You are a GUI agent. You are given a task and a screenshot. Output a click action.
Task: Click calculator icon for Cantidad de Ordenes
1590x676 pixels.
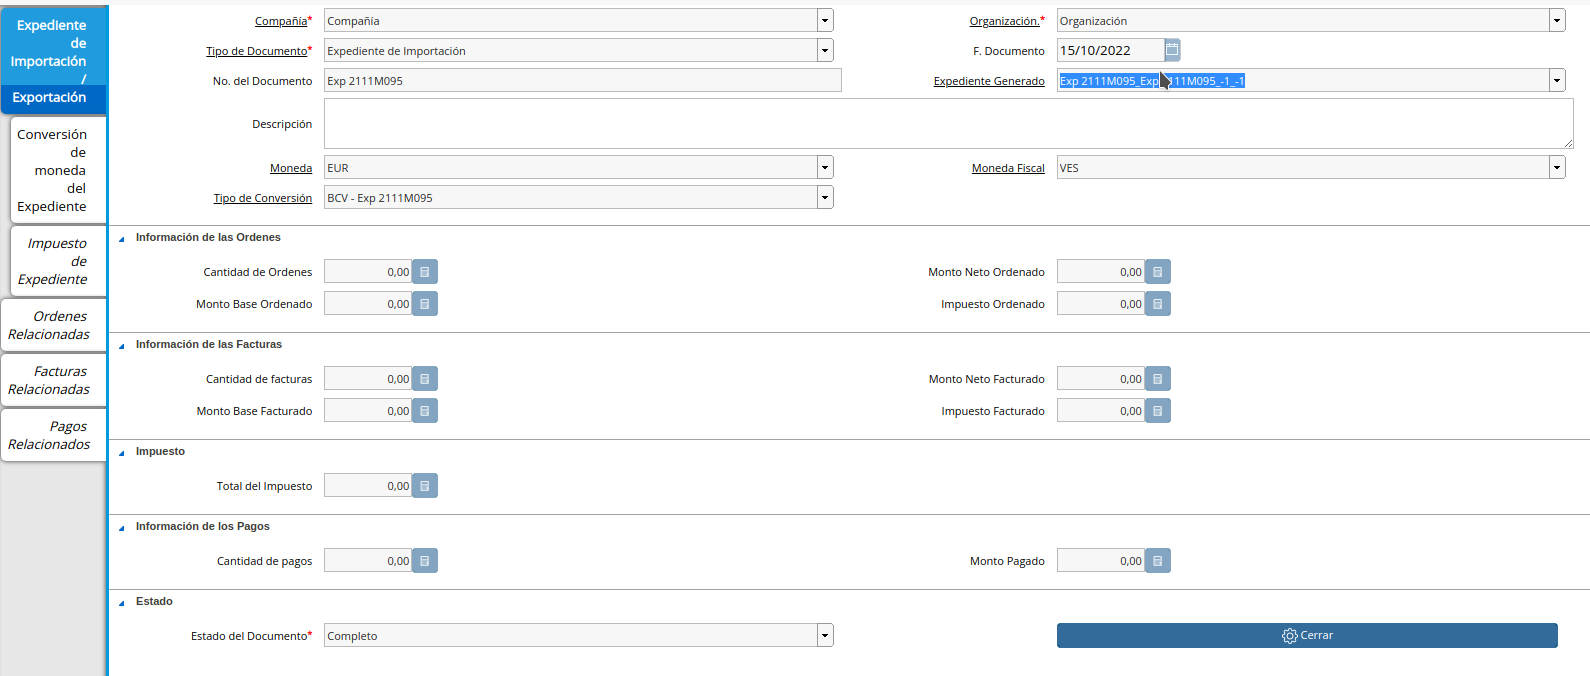pos(425,272)
